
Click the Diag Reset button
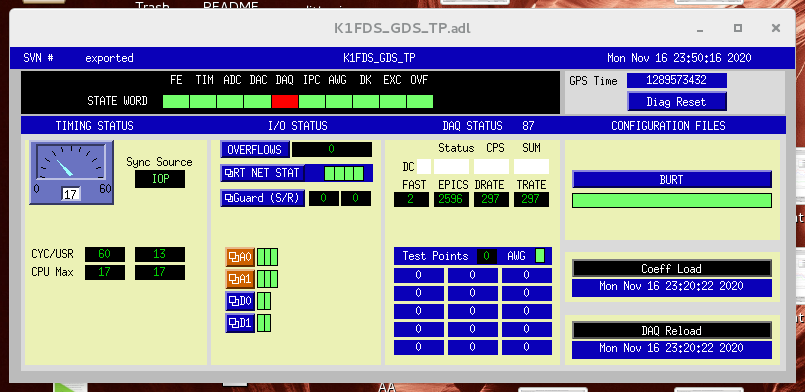[x=677, y=102]
